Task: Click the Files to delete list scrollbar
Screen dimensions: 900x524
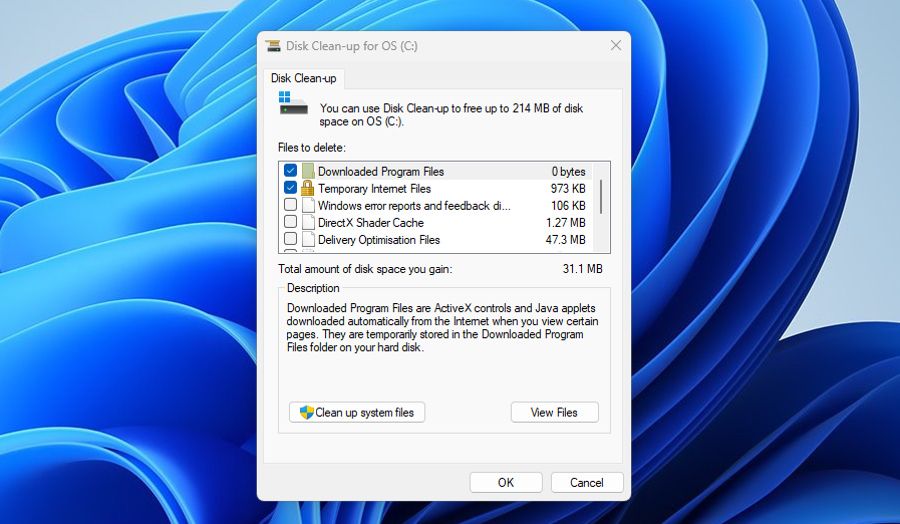Action: [601, 196]
